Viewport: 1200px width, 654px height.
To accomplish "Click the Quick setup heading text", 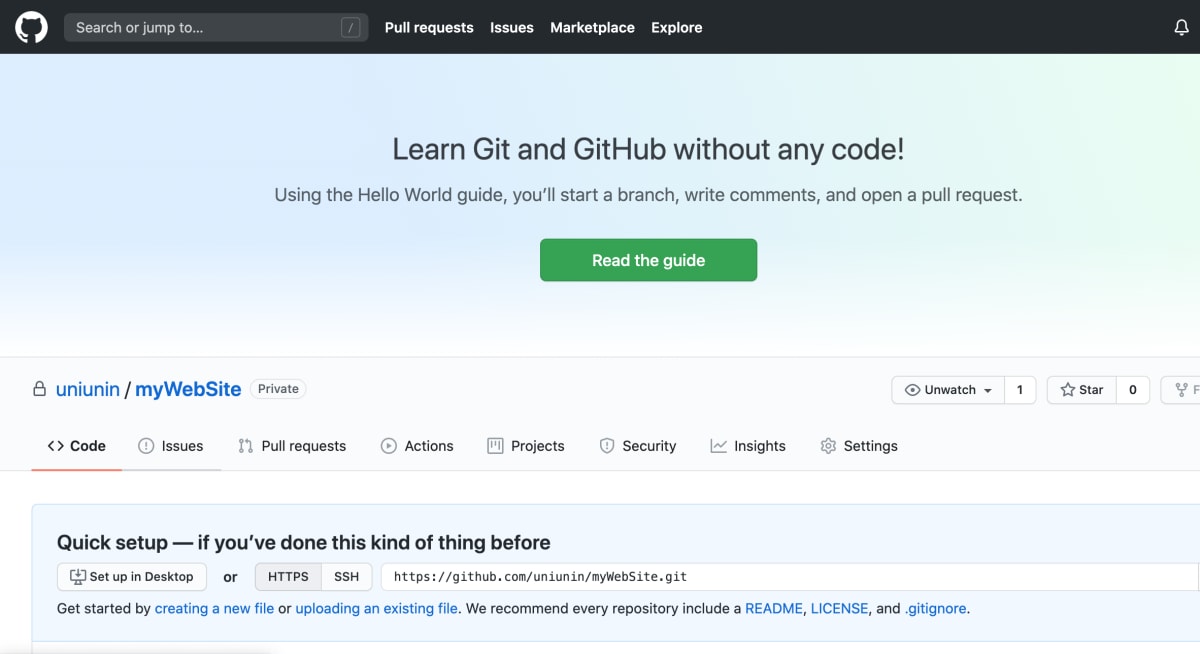I will pyautogui.click(x=304, y=543).
